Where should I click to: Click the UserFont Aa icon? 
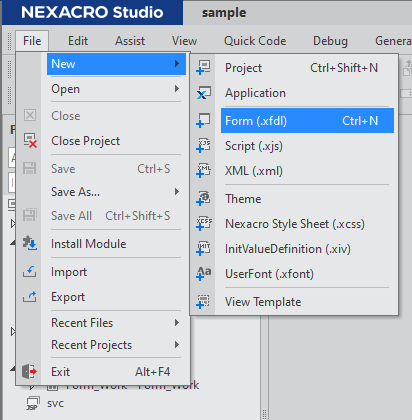(203, 274)
